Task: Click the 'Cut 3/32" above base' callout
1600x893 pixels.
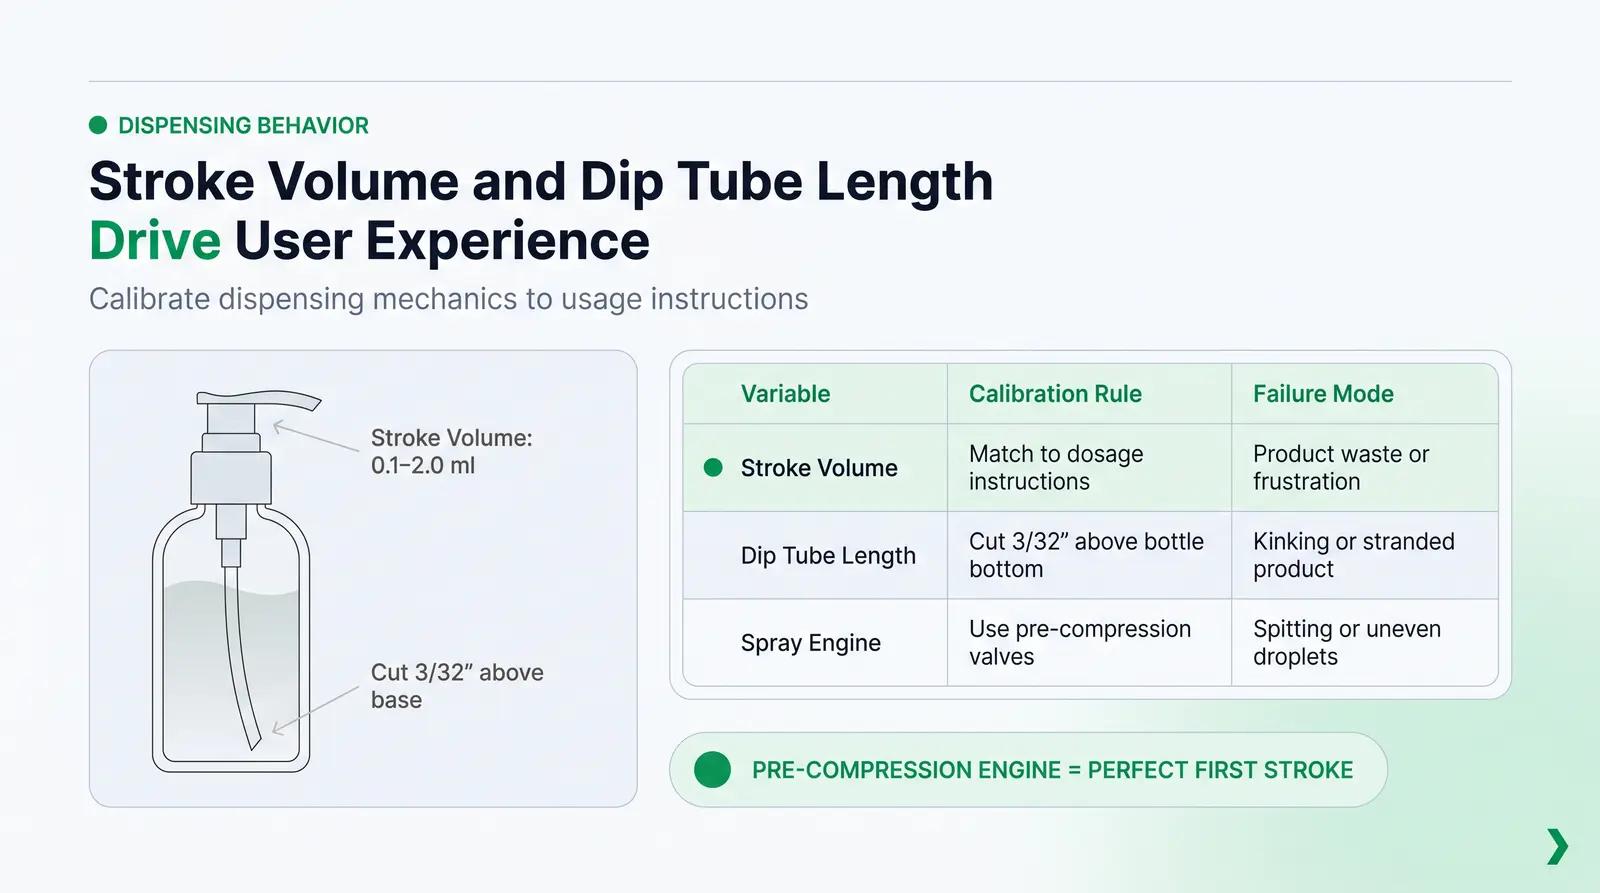Action: click(457, 686)
